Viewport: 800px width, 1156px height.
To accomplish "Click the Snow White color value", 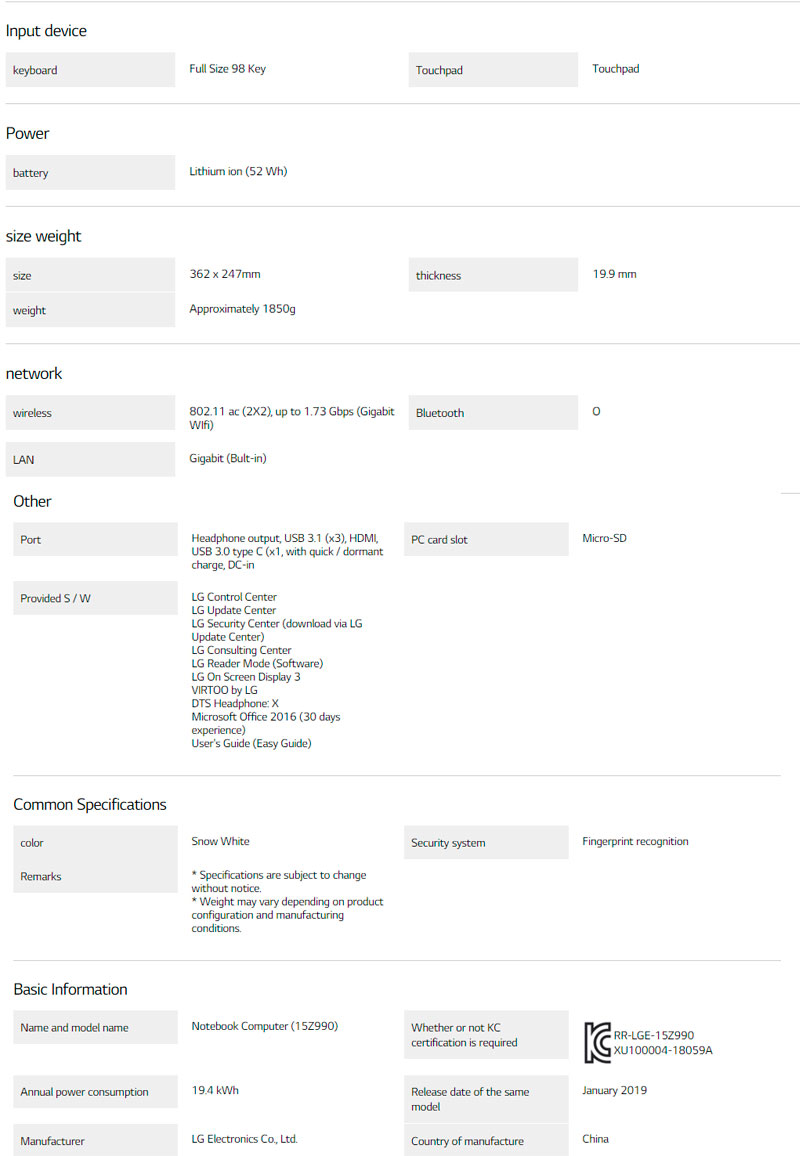I will tap(220, 841).
